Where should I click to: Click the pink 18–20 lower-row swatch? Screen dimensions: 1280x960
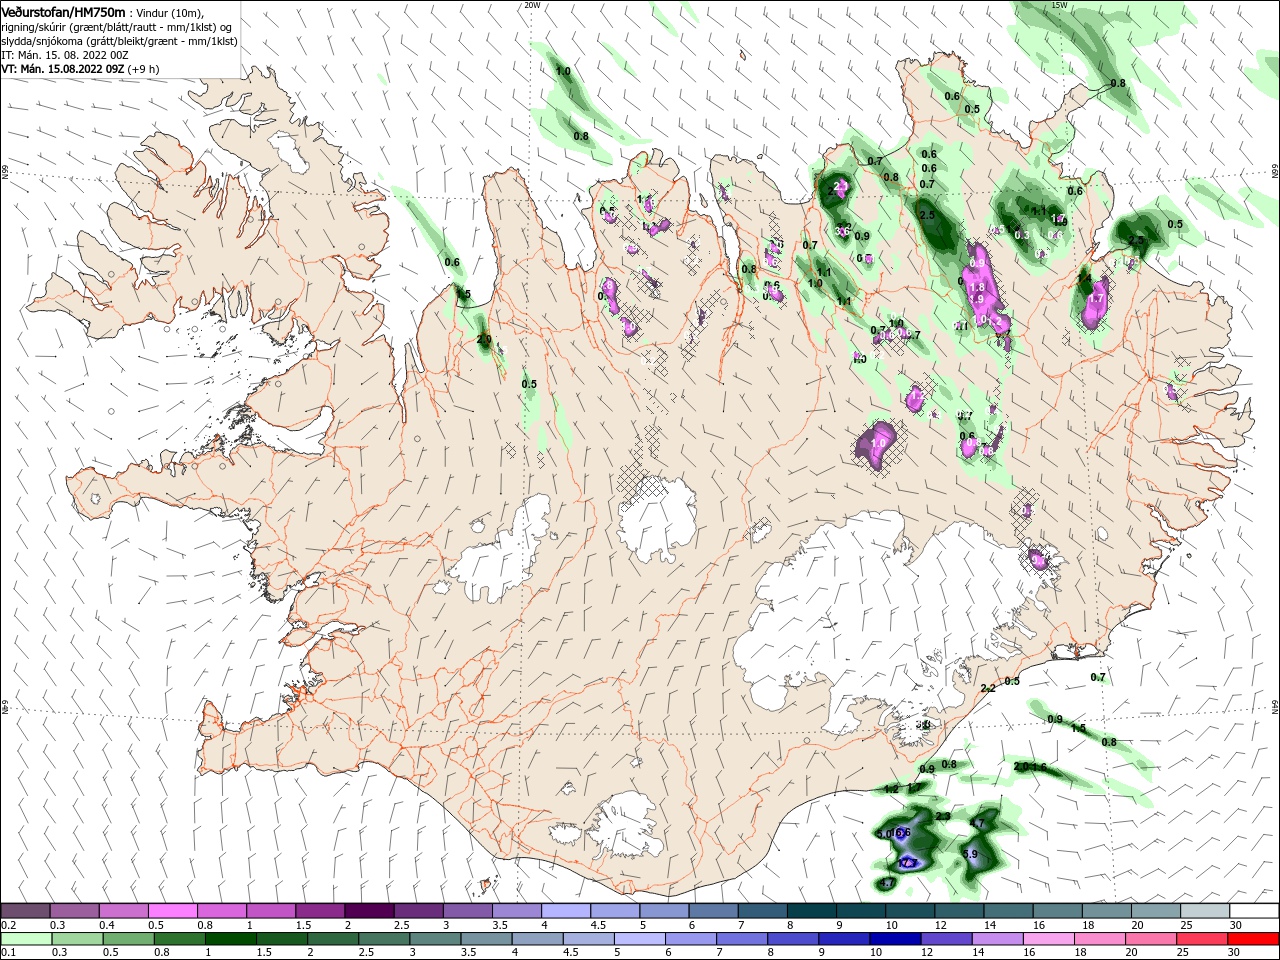(x=1100, y=939)
